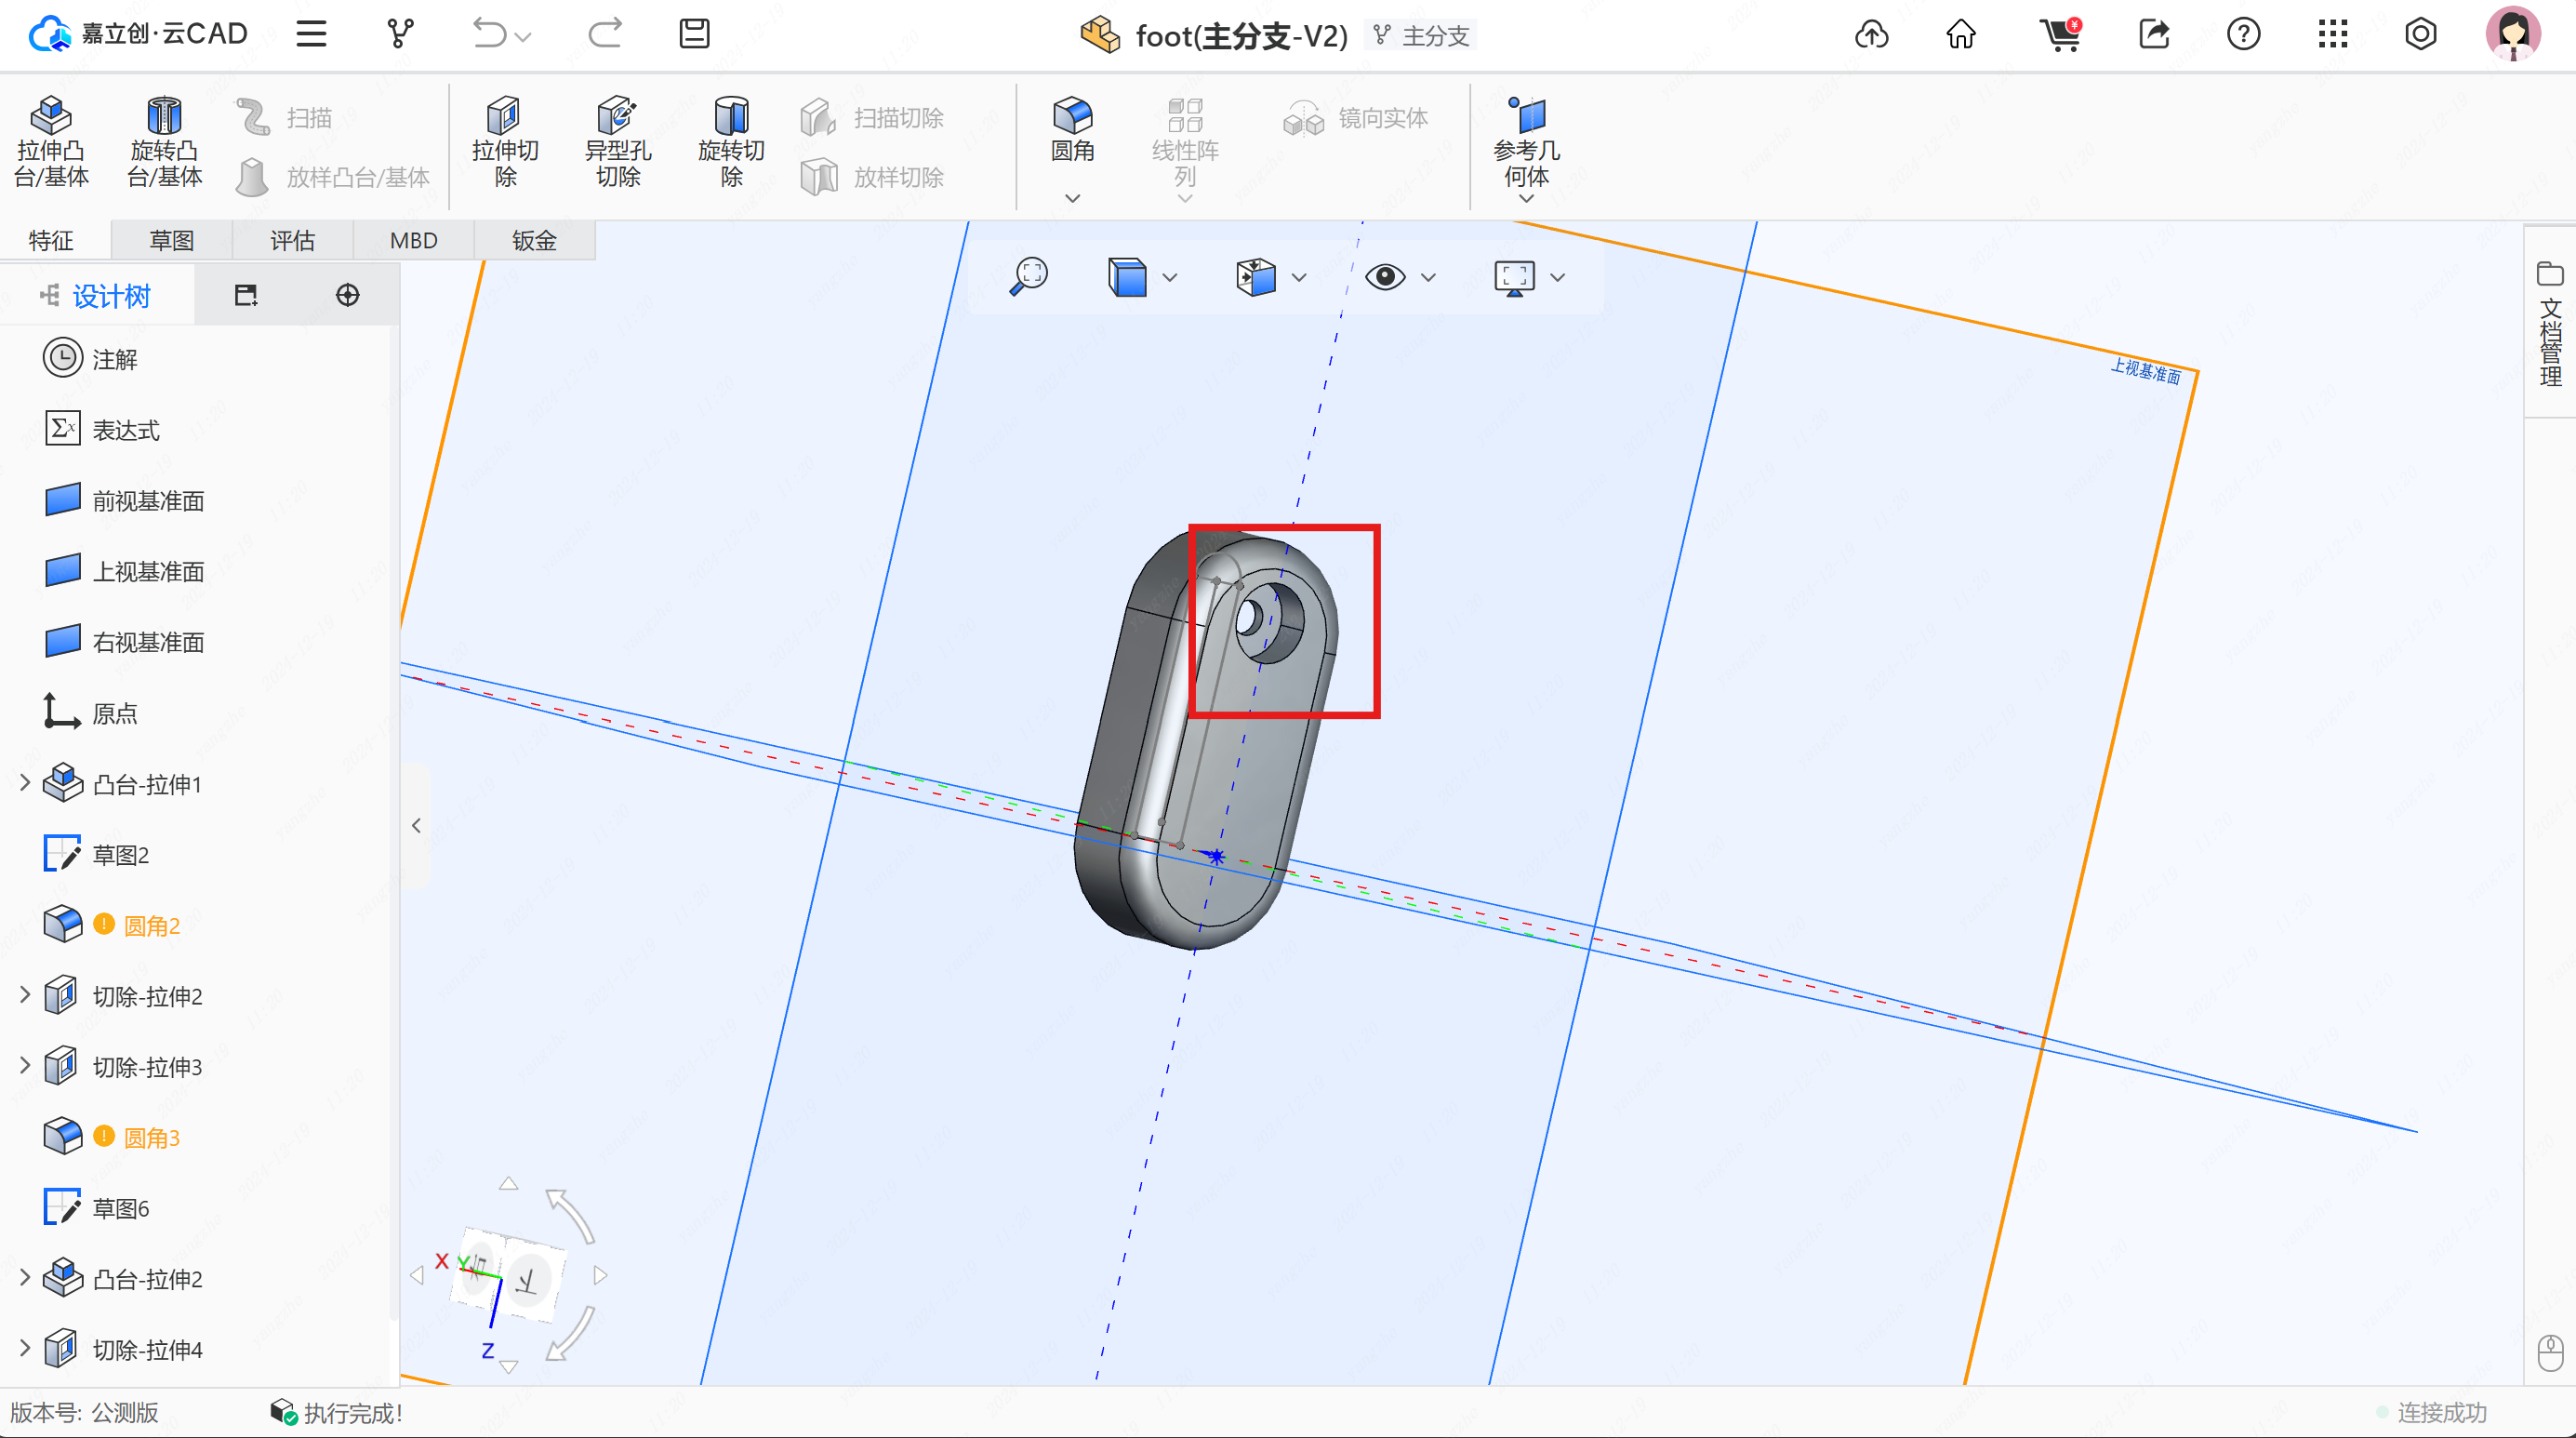Click the save document icon
The image size is (2576, 1438).
[x=694, y=34]
